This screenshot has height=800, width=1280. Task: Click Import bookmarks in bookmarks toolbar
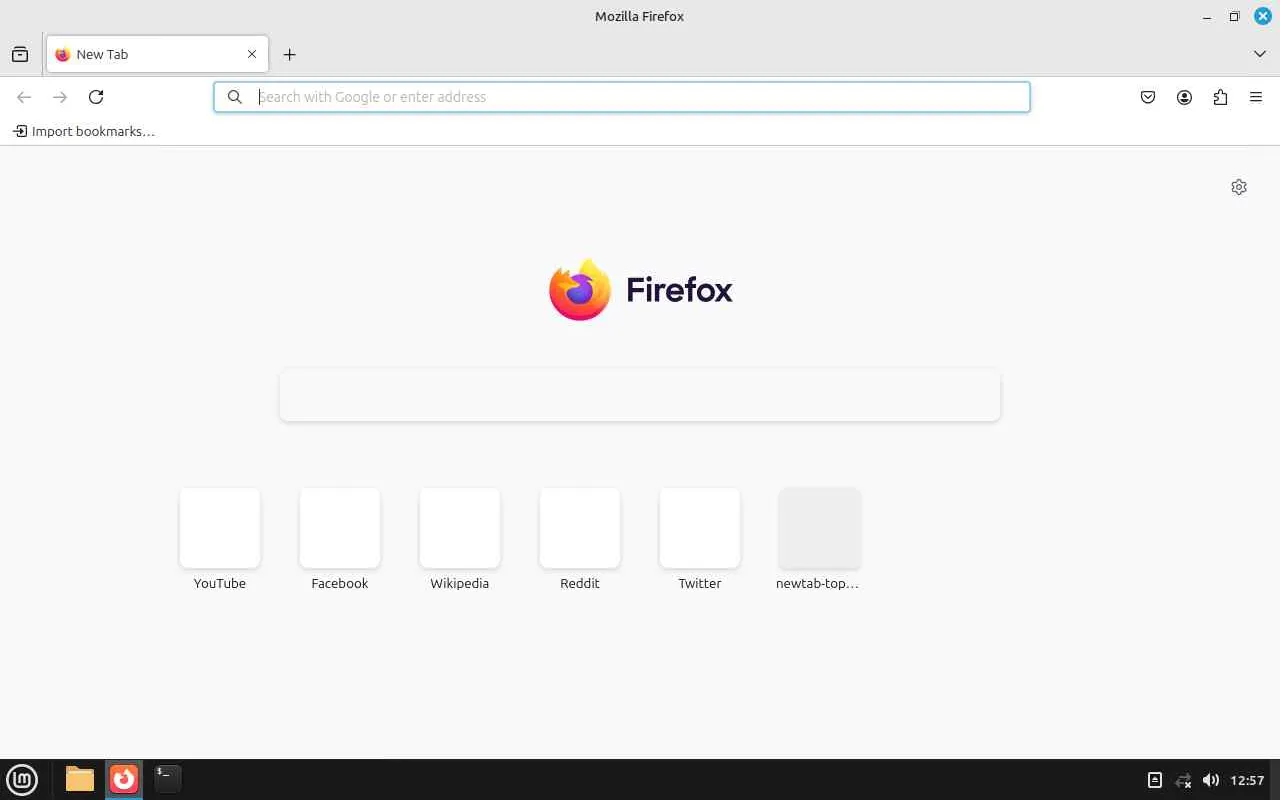point(84,131)
